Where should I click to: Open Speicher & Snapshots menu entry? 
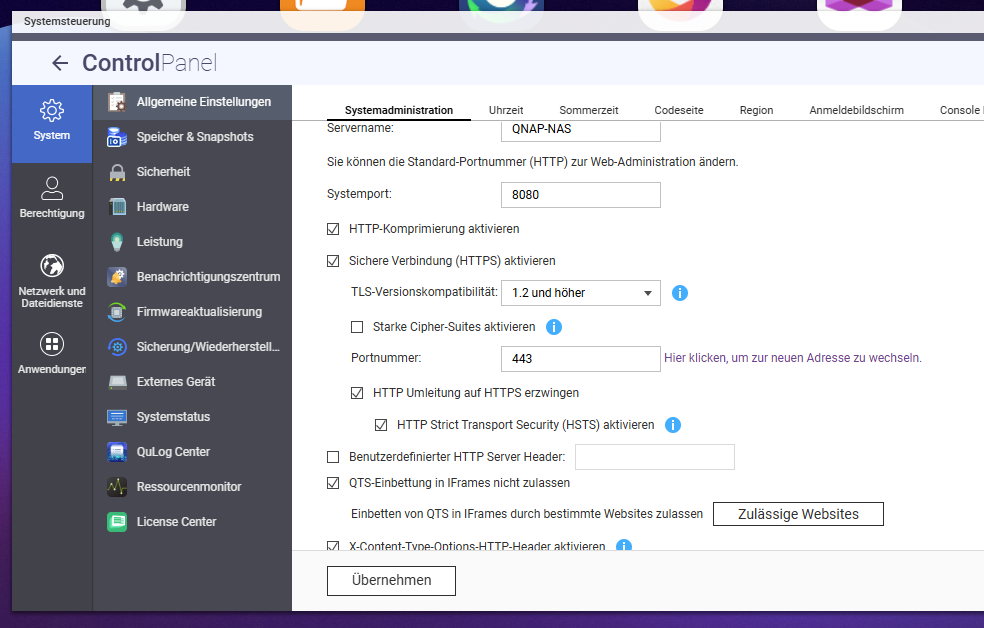192,137
